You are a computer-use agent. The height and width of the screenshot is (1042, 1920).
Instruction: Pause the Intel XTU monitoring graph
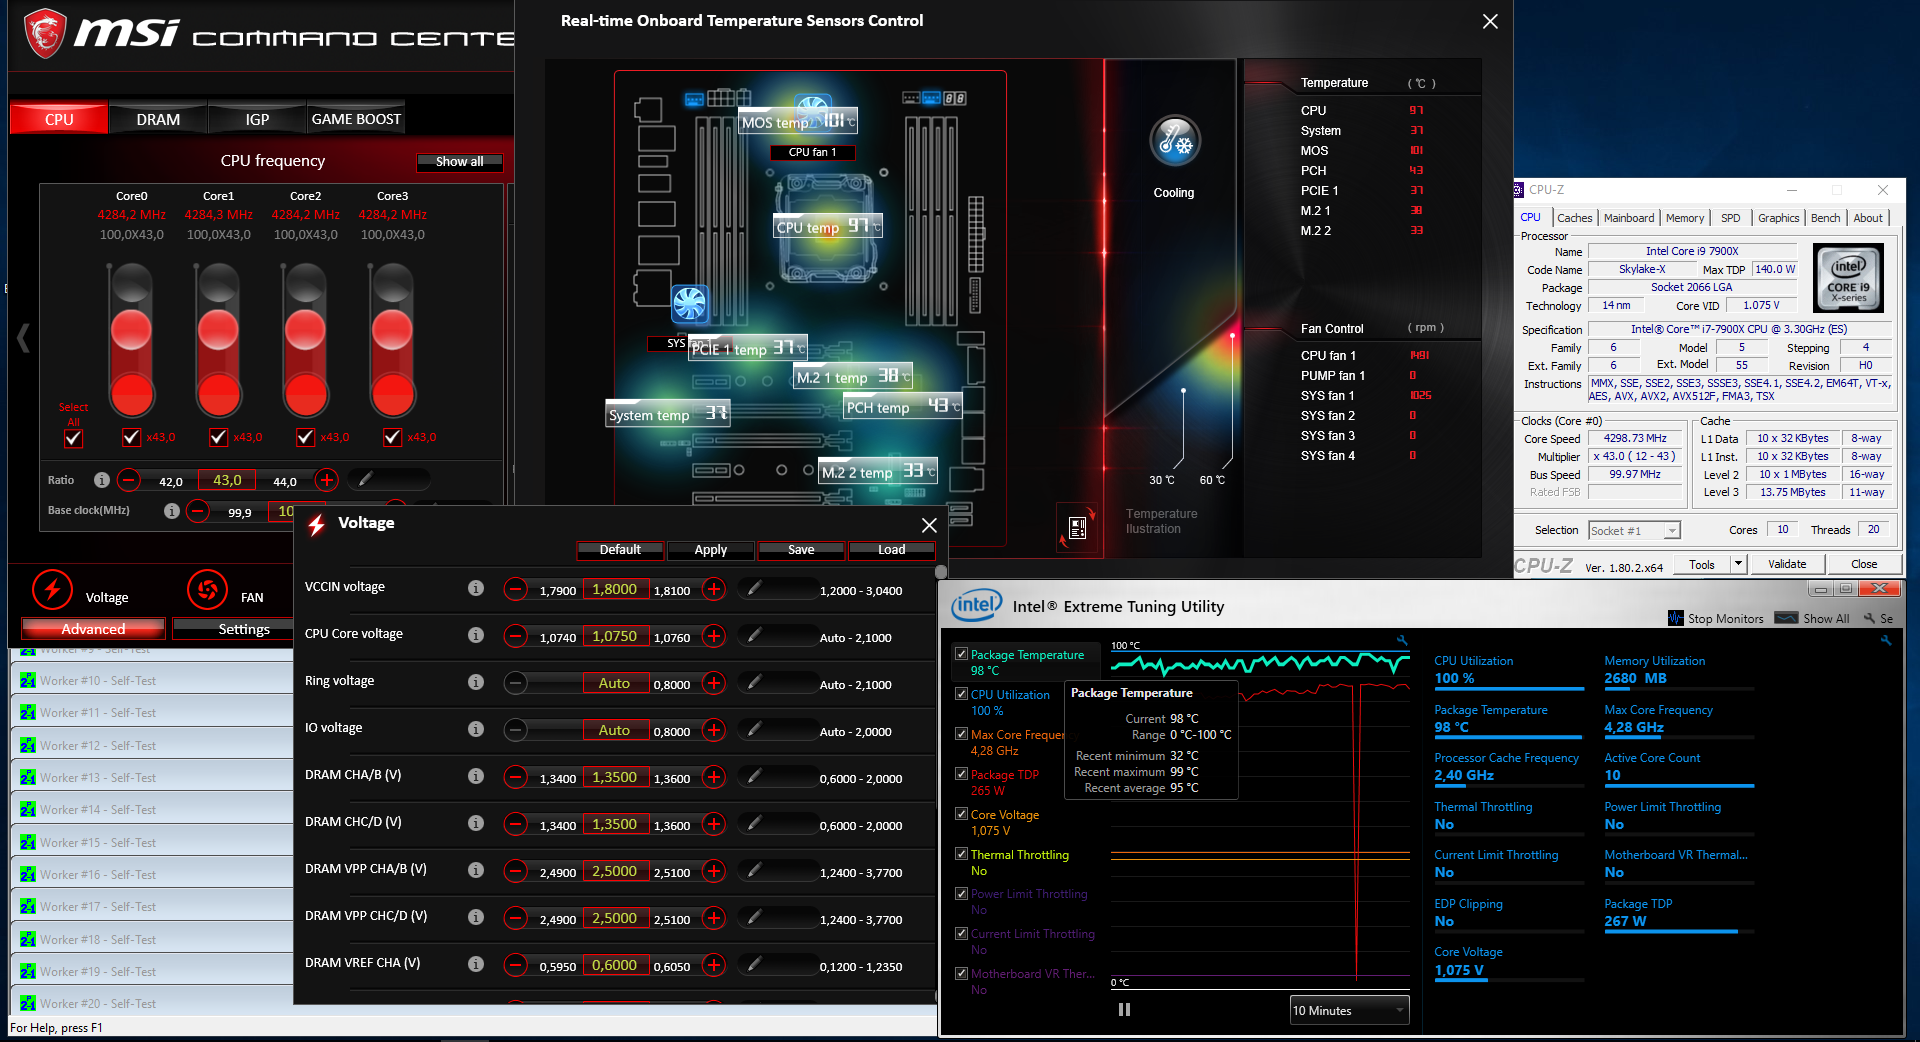tap(1124, 1010)
